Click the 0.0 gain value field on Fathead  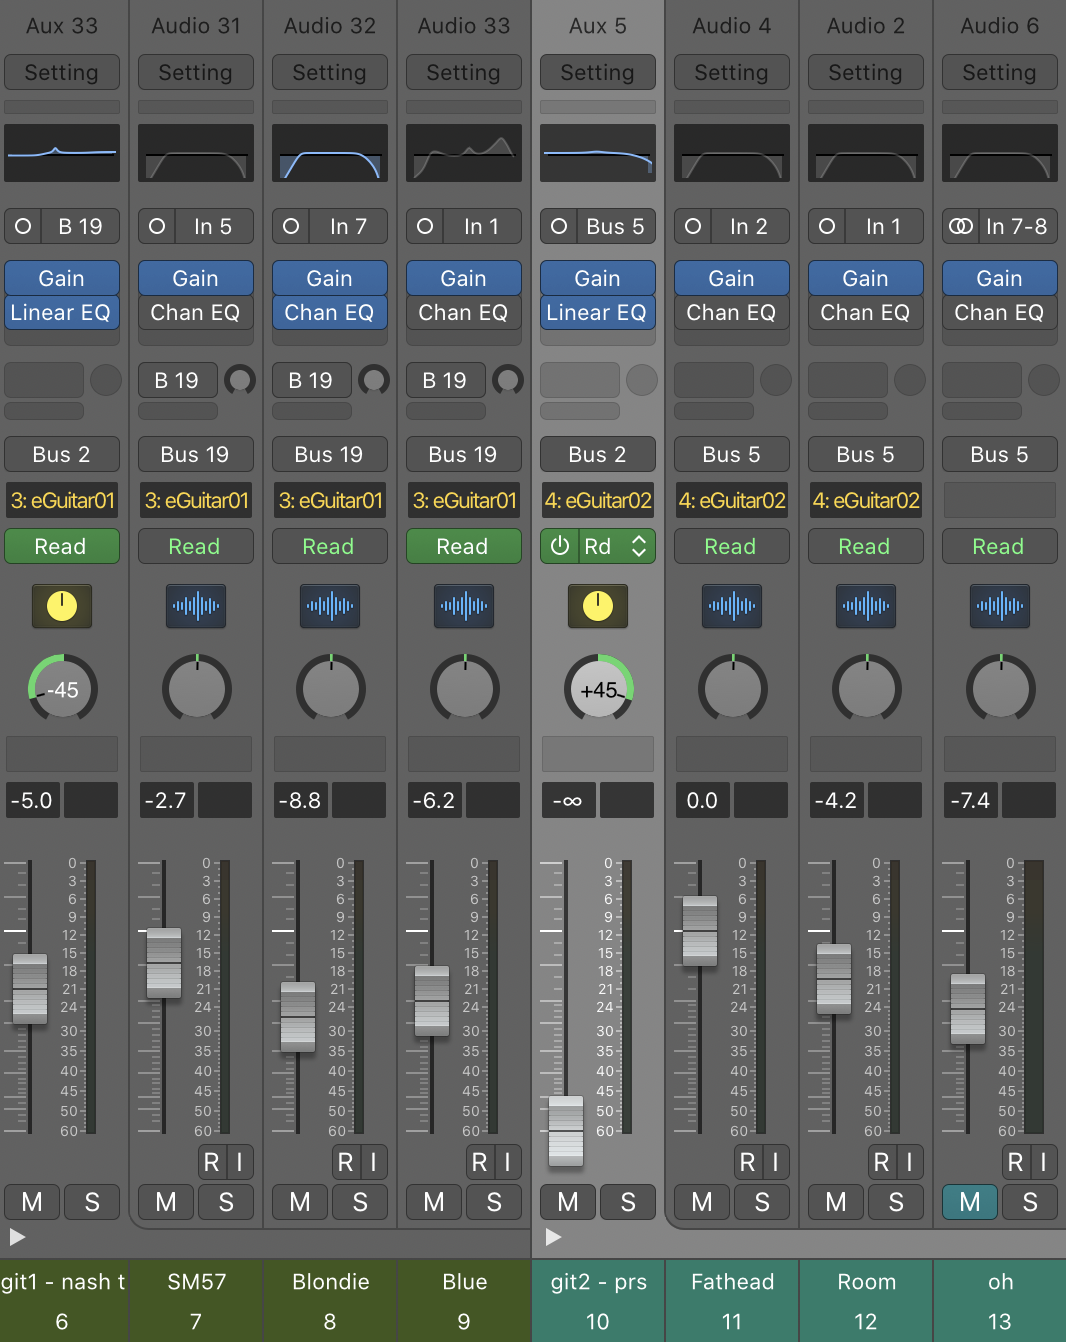(702, 800)
